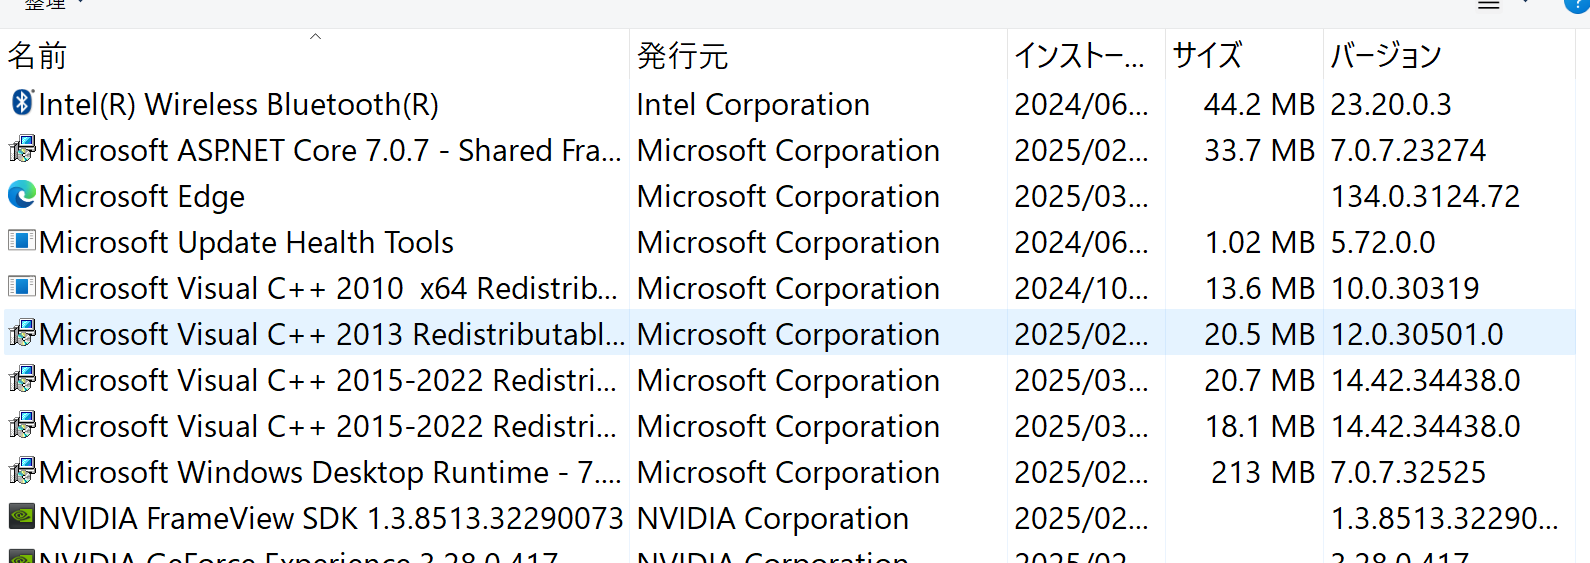The width and height of the screenshot is (1590, 563).
Task: Select the Visual C++ 2015-2022 name in the 18.1 MB row
Action: tap(328, 426)
